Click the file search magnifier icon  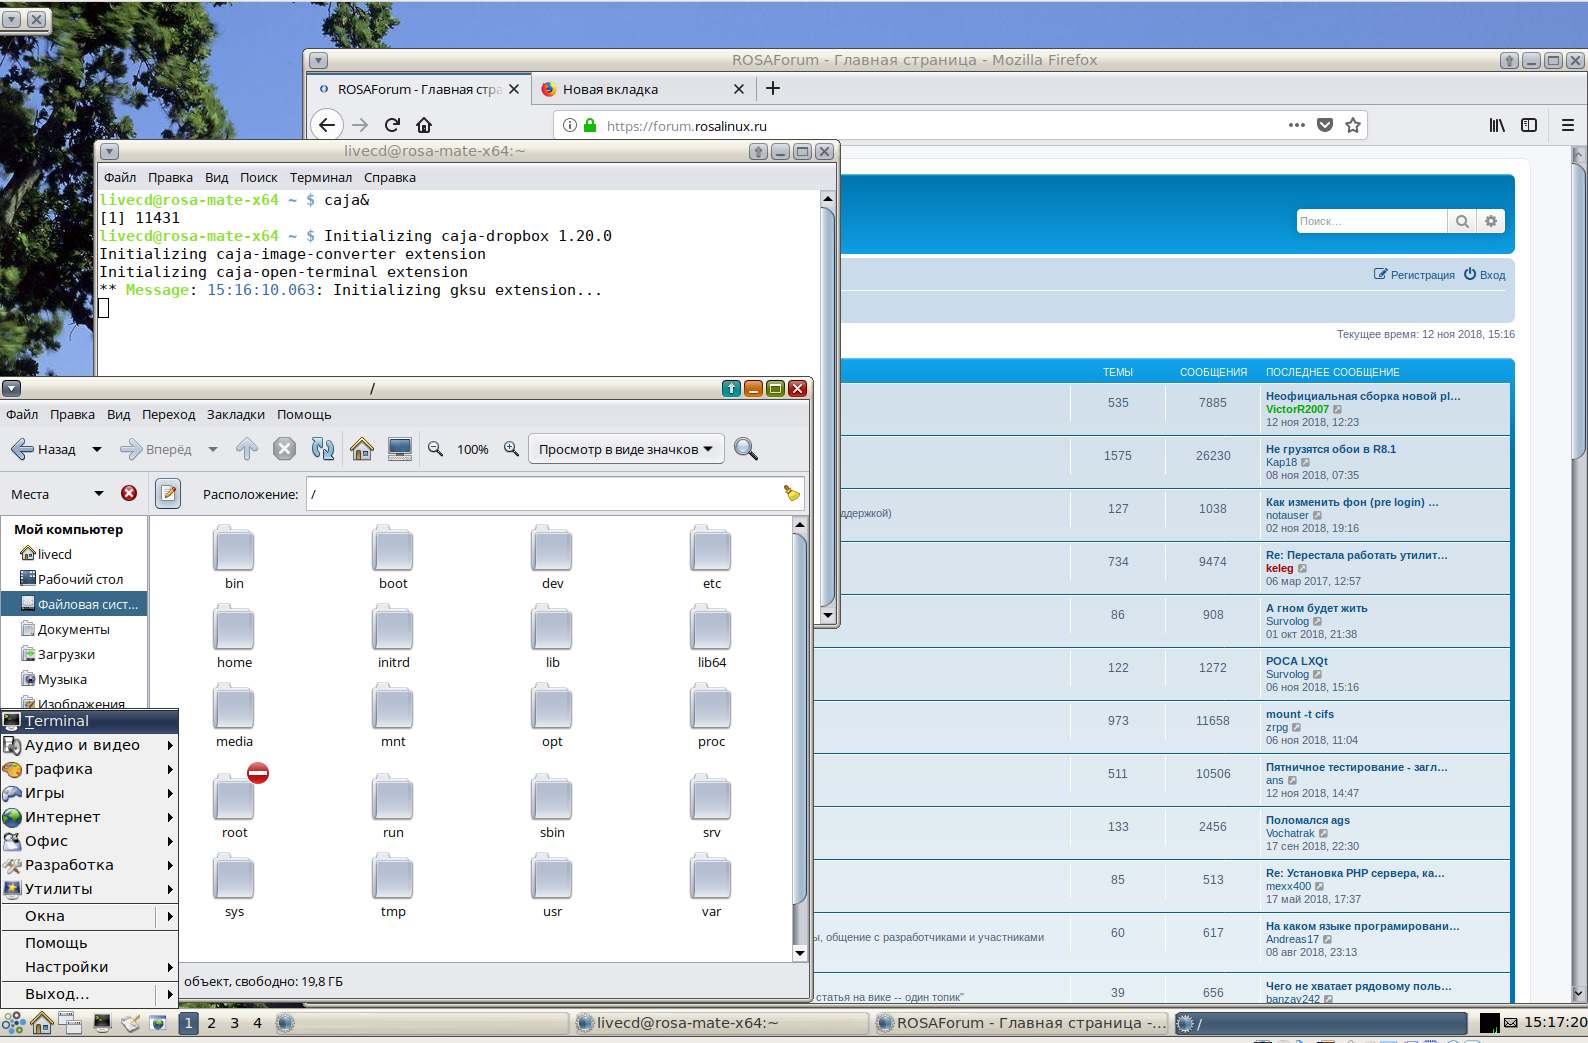[745, 449]
